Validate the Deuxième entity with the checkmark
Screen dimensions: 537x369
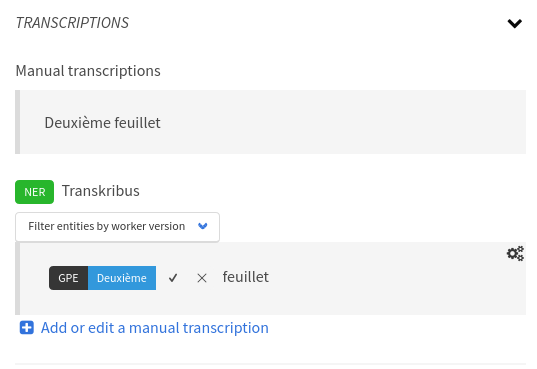[173, 278]
